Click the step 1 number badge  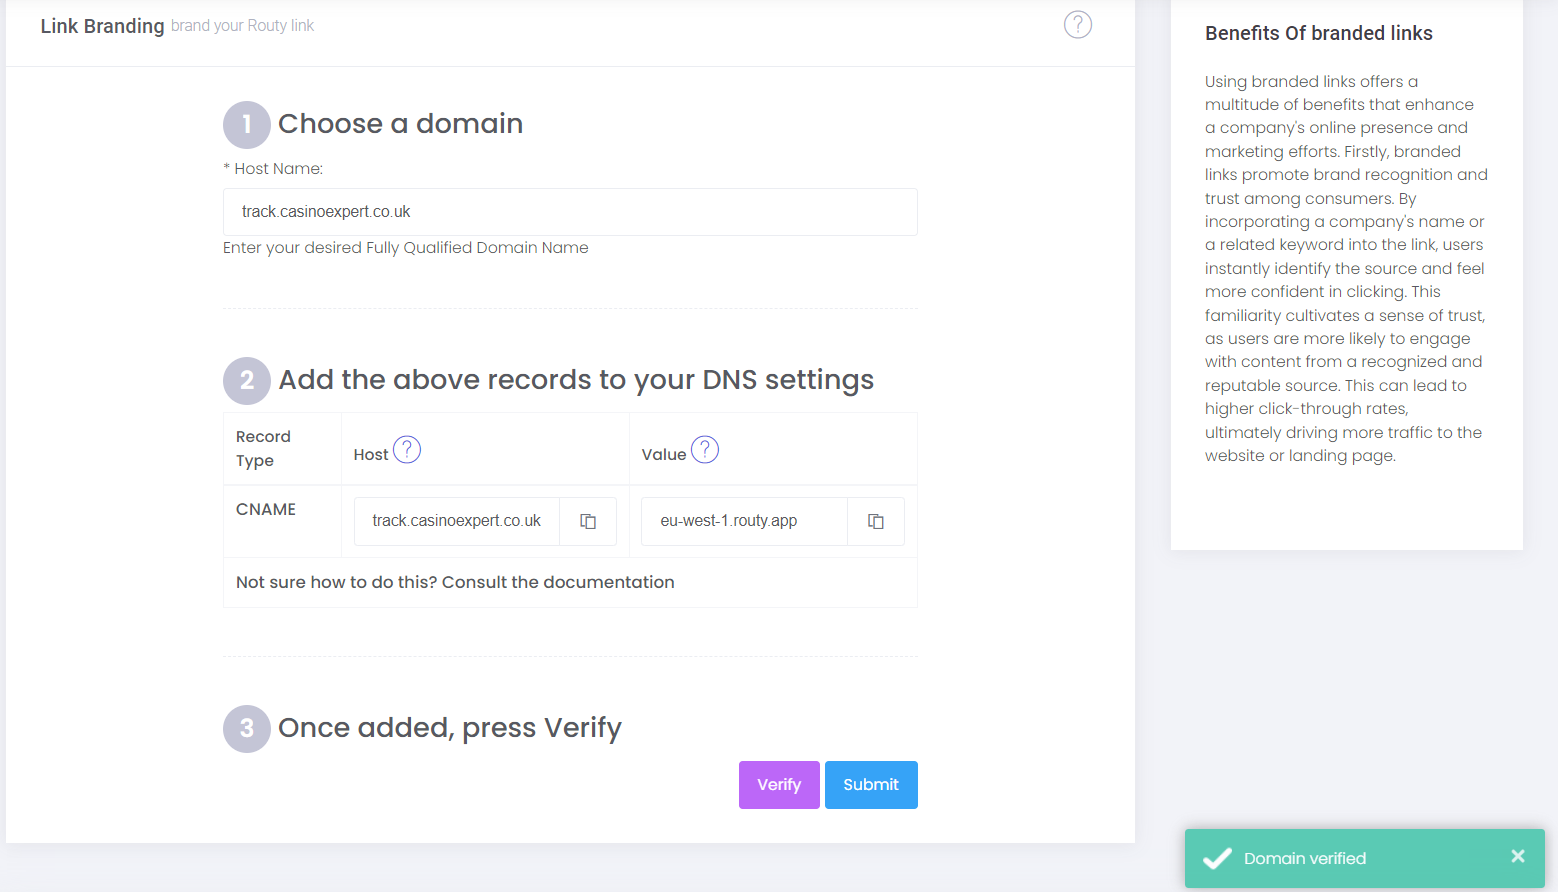247,125
